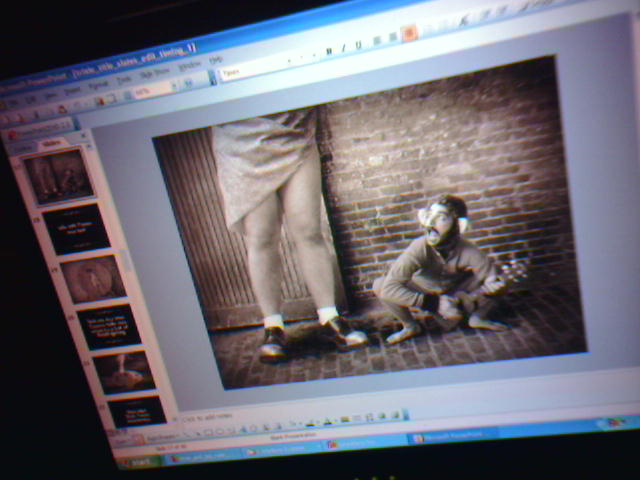Screen dimensions: 640x480
Task: Toggle Underline text formatting
Action: (357, 44)
